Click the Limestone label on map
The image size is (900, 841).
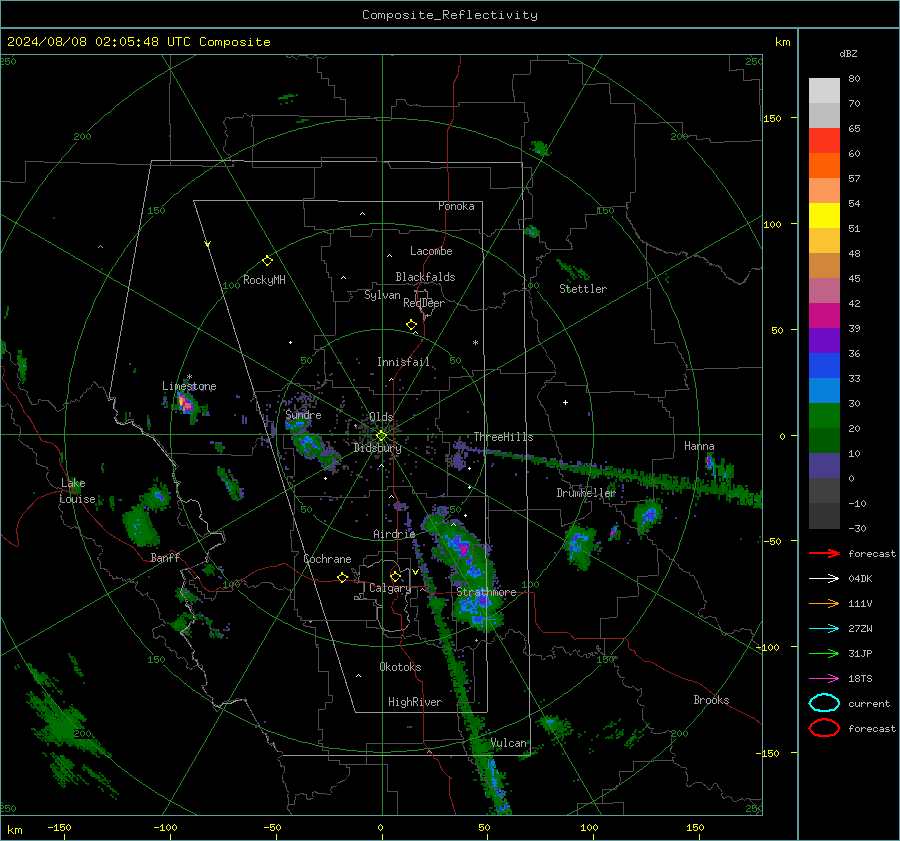pyautogui.click(x=189, y=386)
